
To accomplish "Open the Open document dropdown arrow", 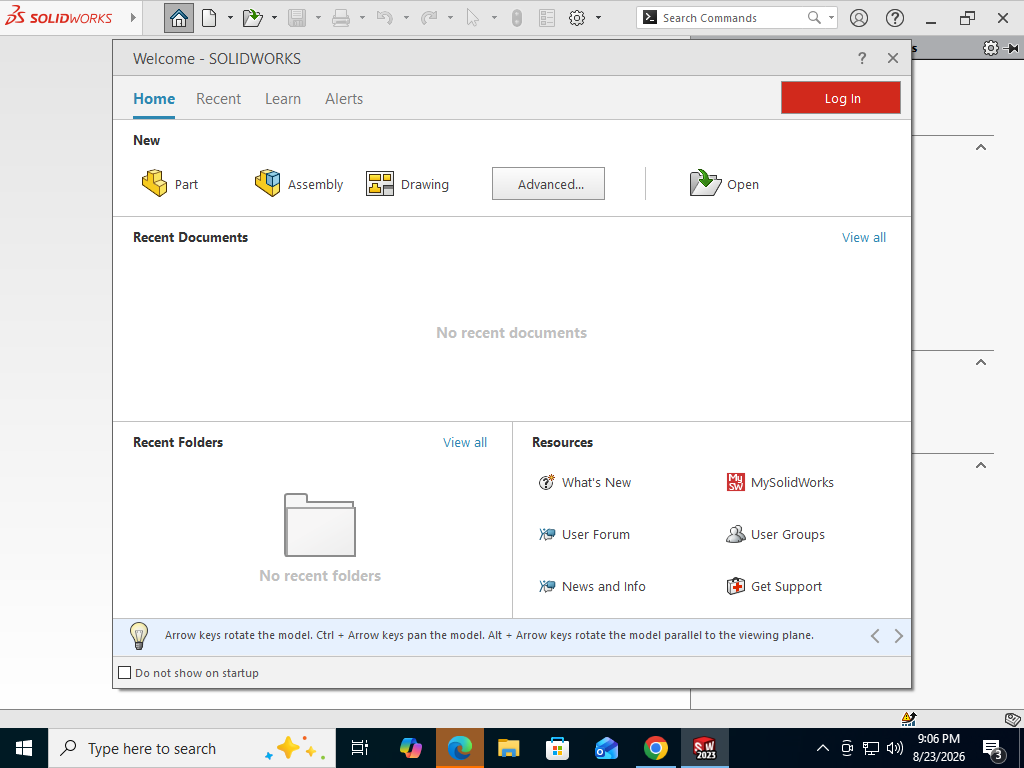I will (x=274, y=18).
